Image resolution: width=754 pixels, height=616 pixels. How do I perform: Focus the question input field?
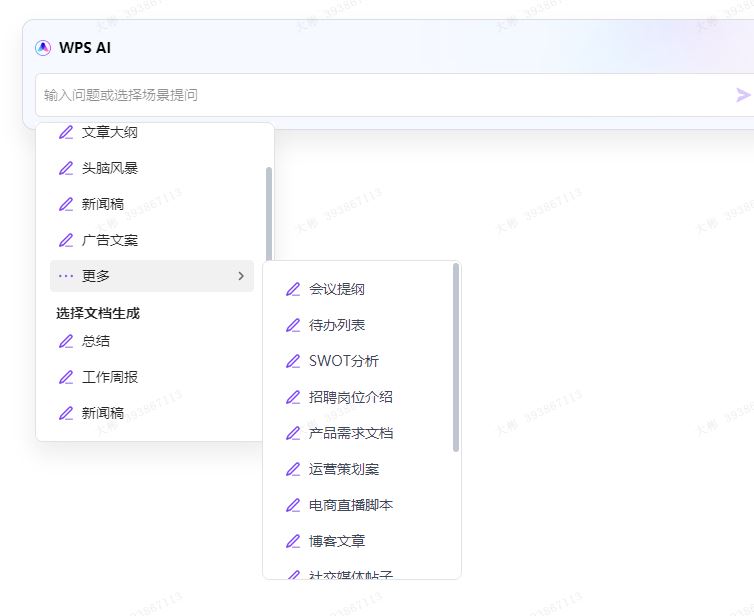[x=394, y=95]
